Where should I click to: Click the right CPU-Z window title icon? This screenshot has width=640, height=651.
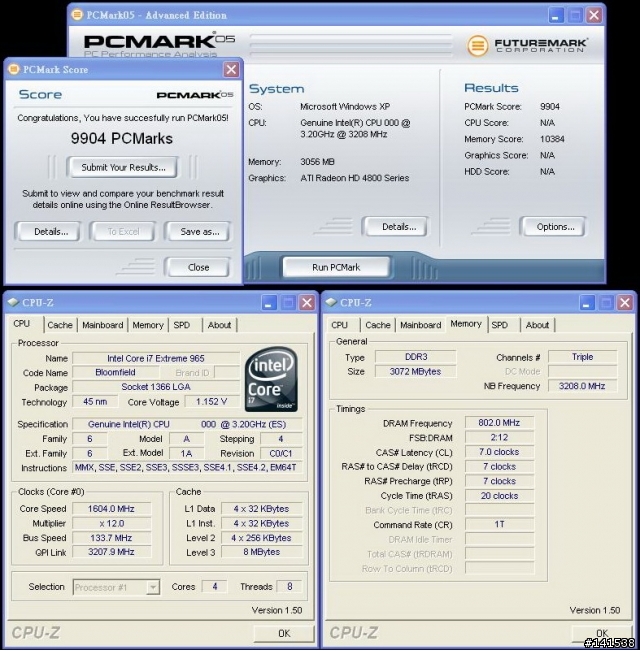(x=331, y=302)
